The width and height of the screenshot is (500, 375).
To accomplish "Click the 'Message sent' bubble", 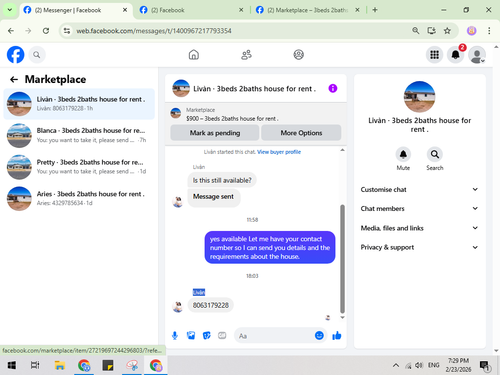I will pyautogui.click(x=213, y=197).
